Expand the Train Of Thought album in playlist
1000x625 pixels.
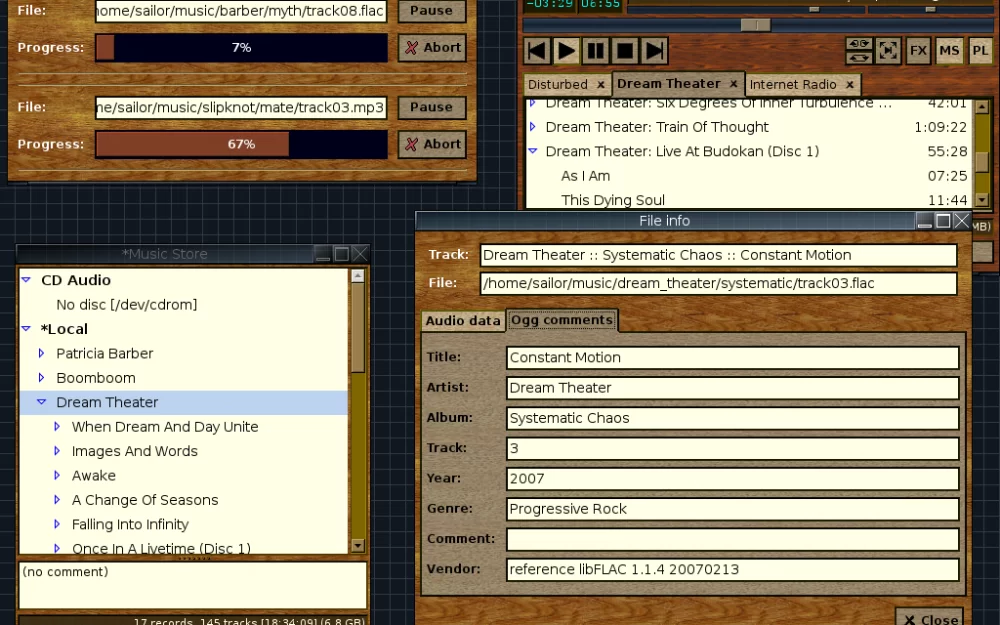click(x=532, y=127)
